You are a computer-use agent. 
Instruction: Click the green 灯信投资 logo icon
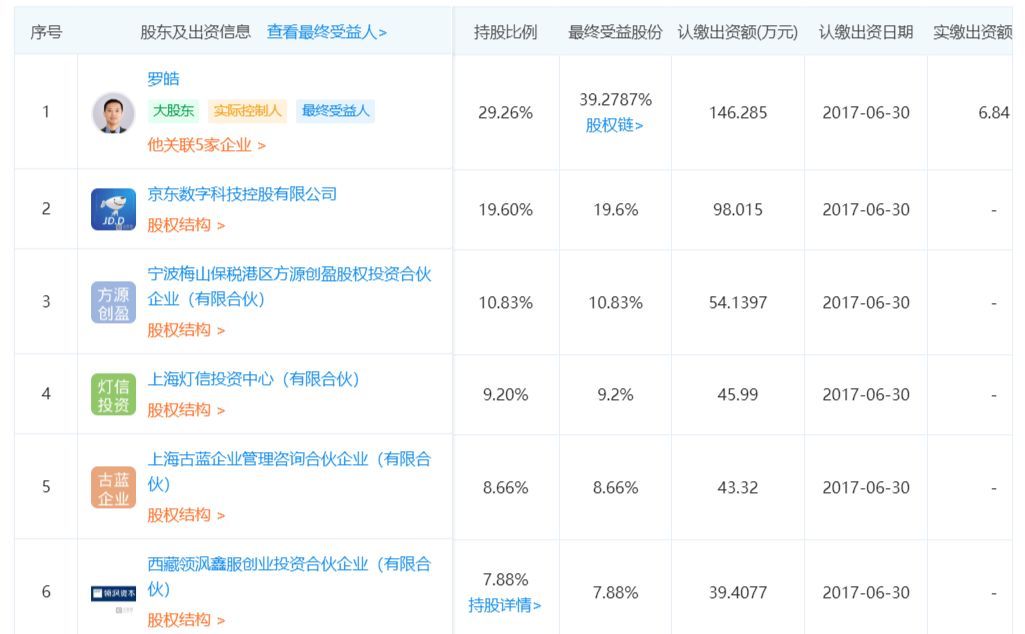tap(113, 394)
